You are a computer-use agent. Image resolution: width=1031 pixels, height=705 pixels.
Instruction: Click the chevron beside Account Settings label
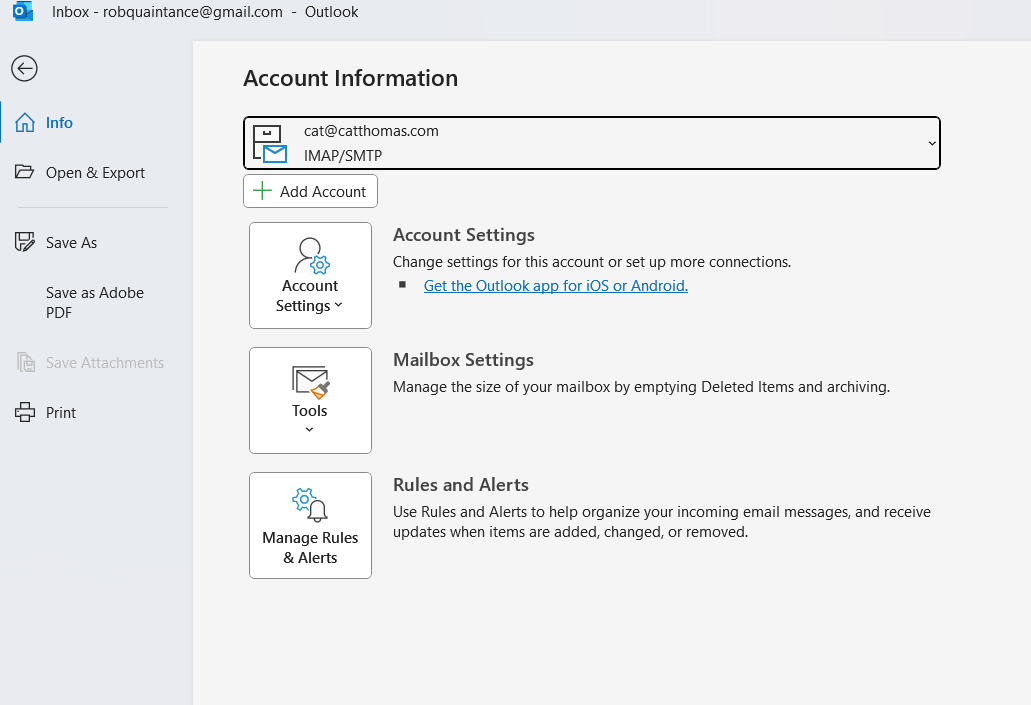[x=339, y=305]
